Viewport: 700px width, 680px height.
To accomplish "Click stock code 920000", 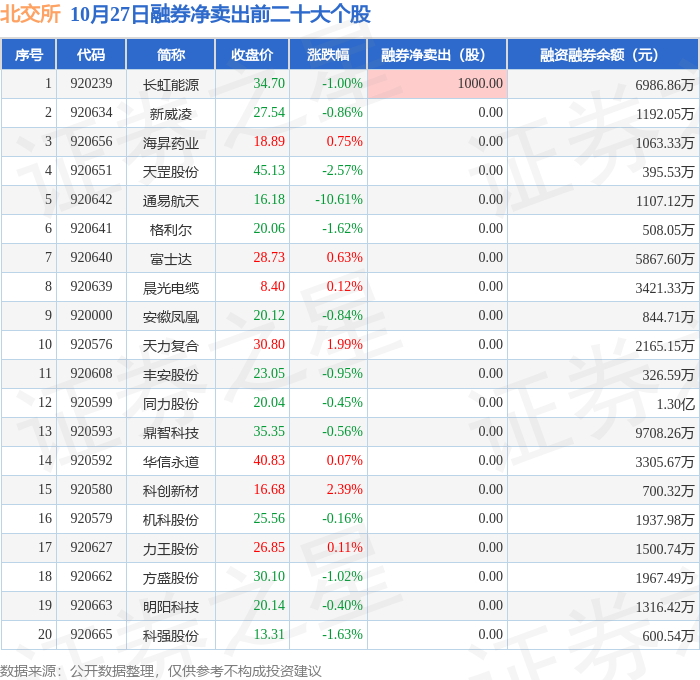I will [x=91, y=316].
